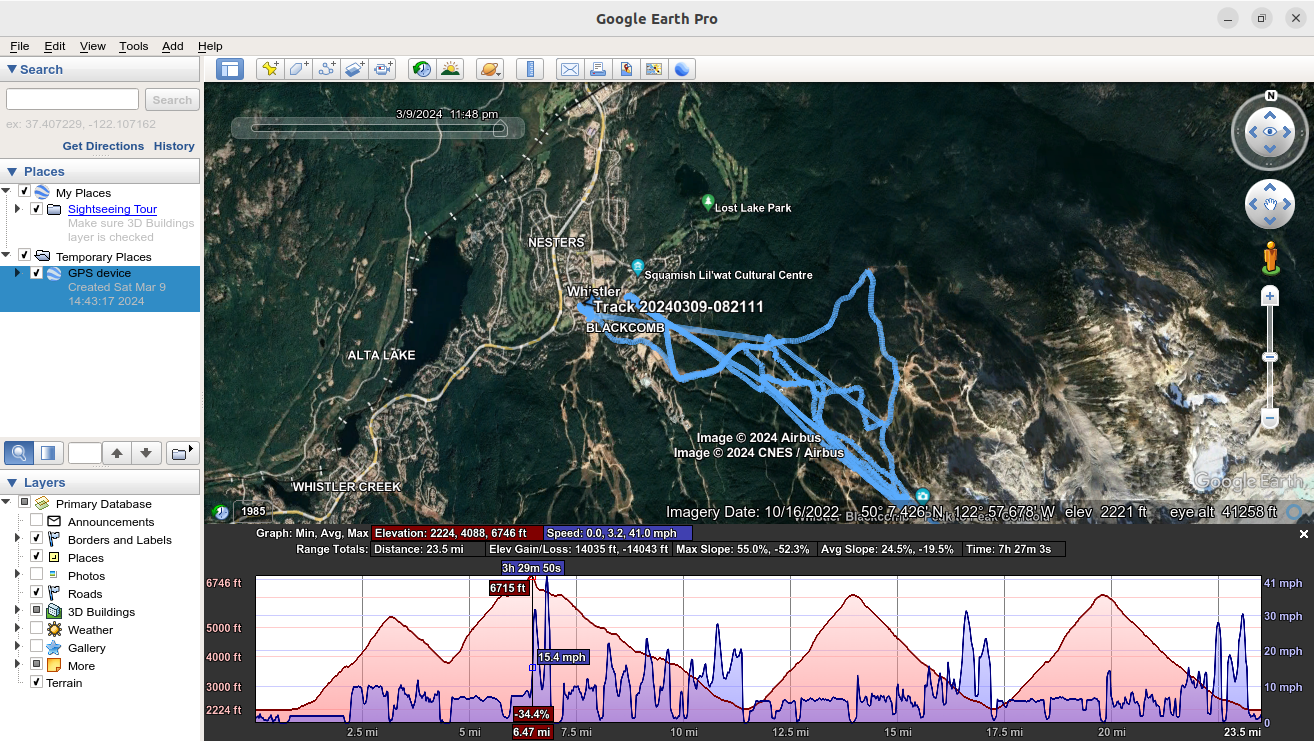Open the Ruler tool
Viewport: 1314px width, 741px height.
coord(530,69)
